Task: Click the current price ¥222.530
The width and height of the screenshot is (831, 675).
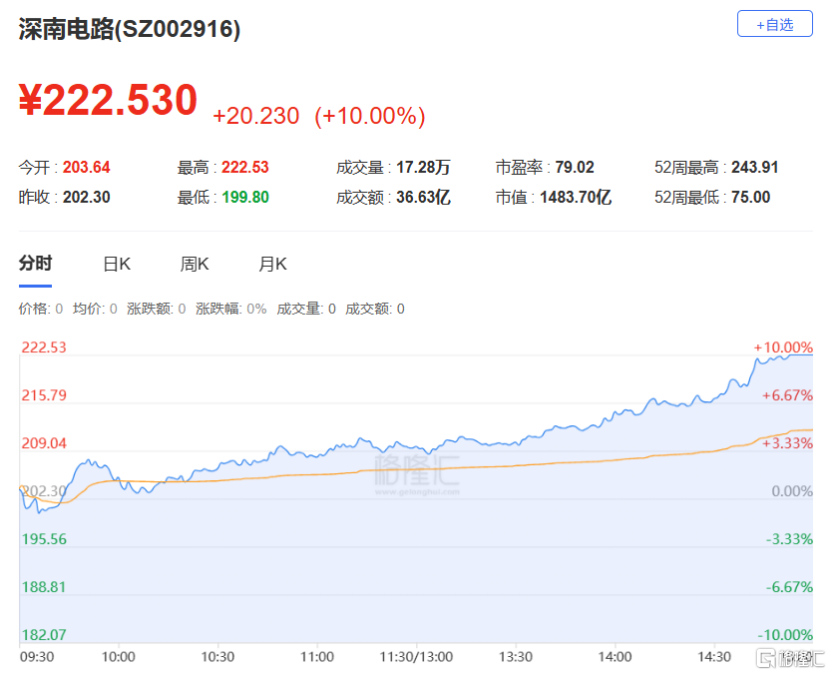Action: point(109,101)
